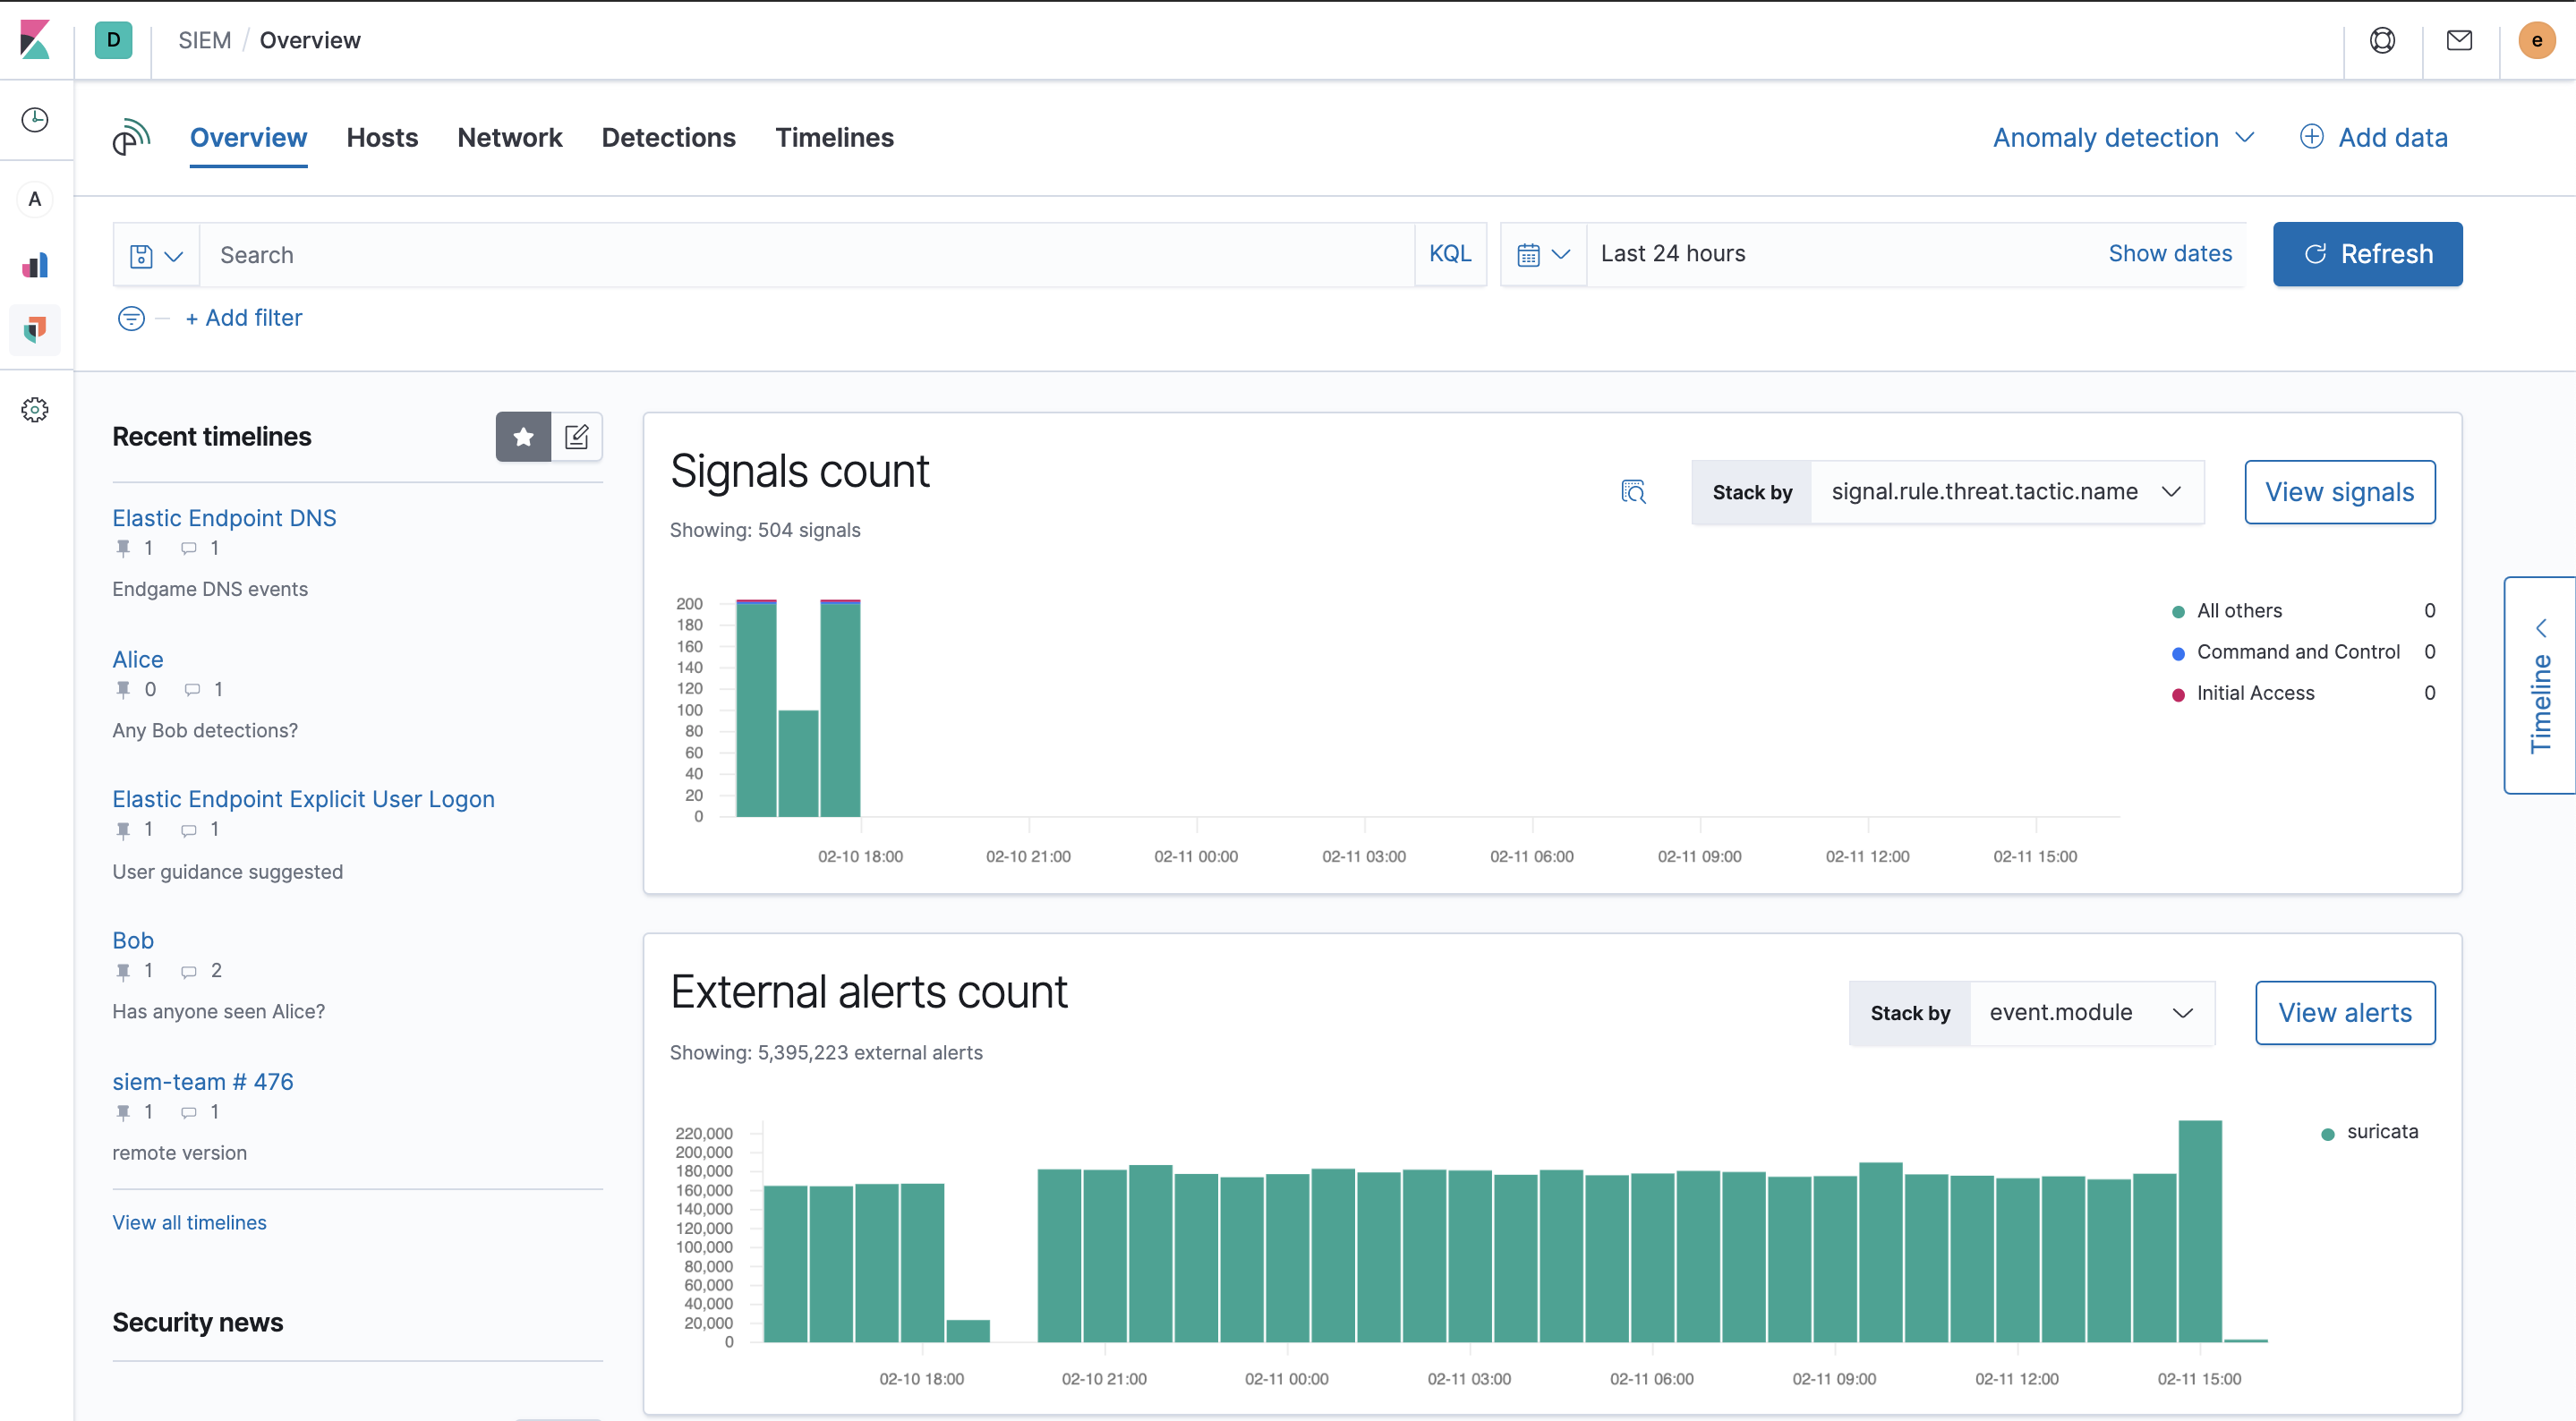2576x1421 pixels.
Task: Toggle the KQL search mode
Action: point(1449,254)
